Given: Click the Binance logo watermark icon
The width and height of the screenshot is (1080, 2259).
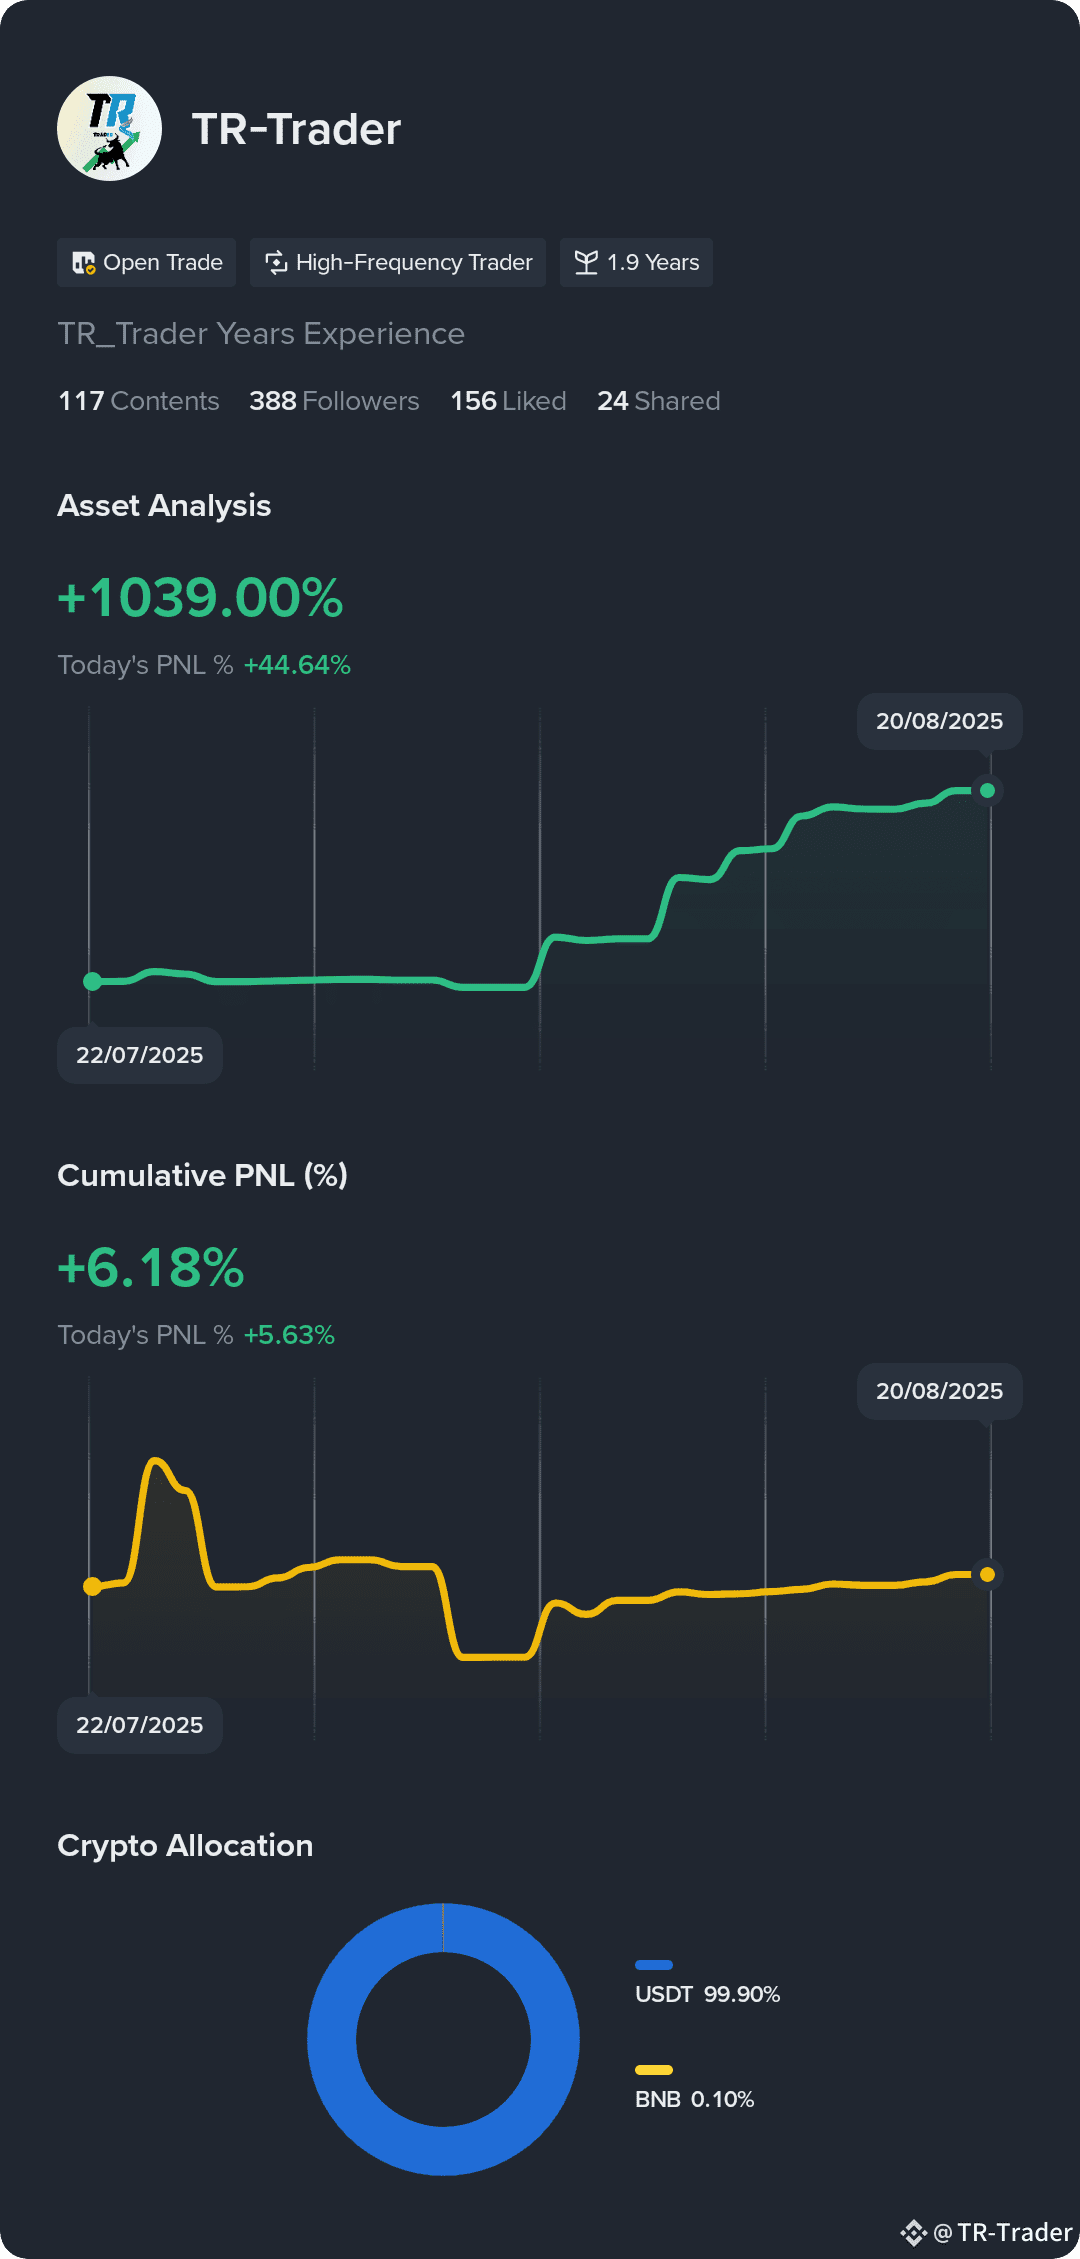Looking at the screenshot, I should (913, 2233).
